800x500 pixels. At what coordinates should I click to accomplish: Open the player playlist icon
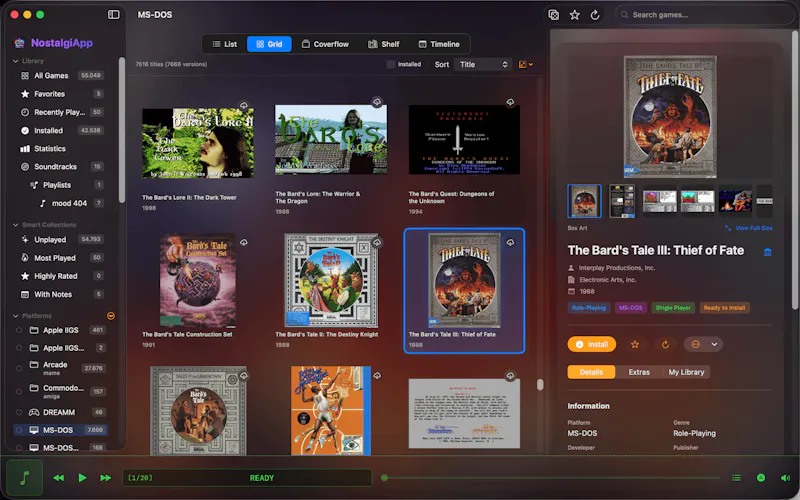point(736,478)
